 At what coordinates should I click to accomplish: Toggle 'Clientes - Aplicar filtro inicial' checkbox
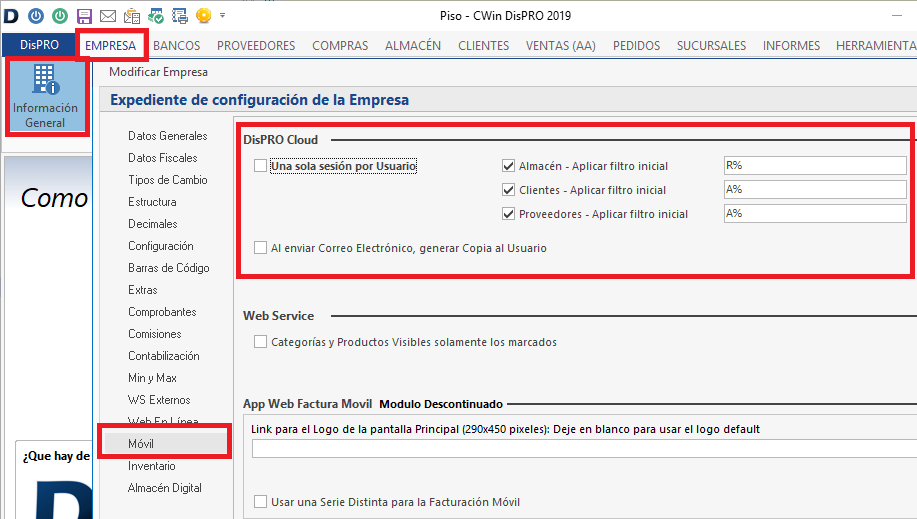pyautogui.click(x=508, y=190)
